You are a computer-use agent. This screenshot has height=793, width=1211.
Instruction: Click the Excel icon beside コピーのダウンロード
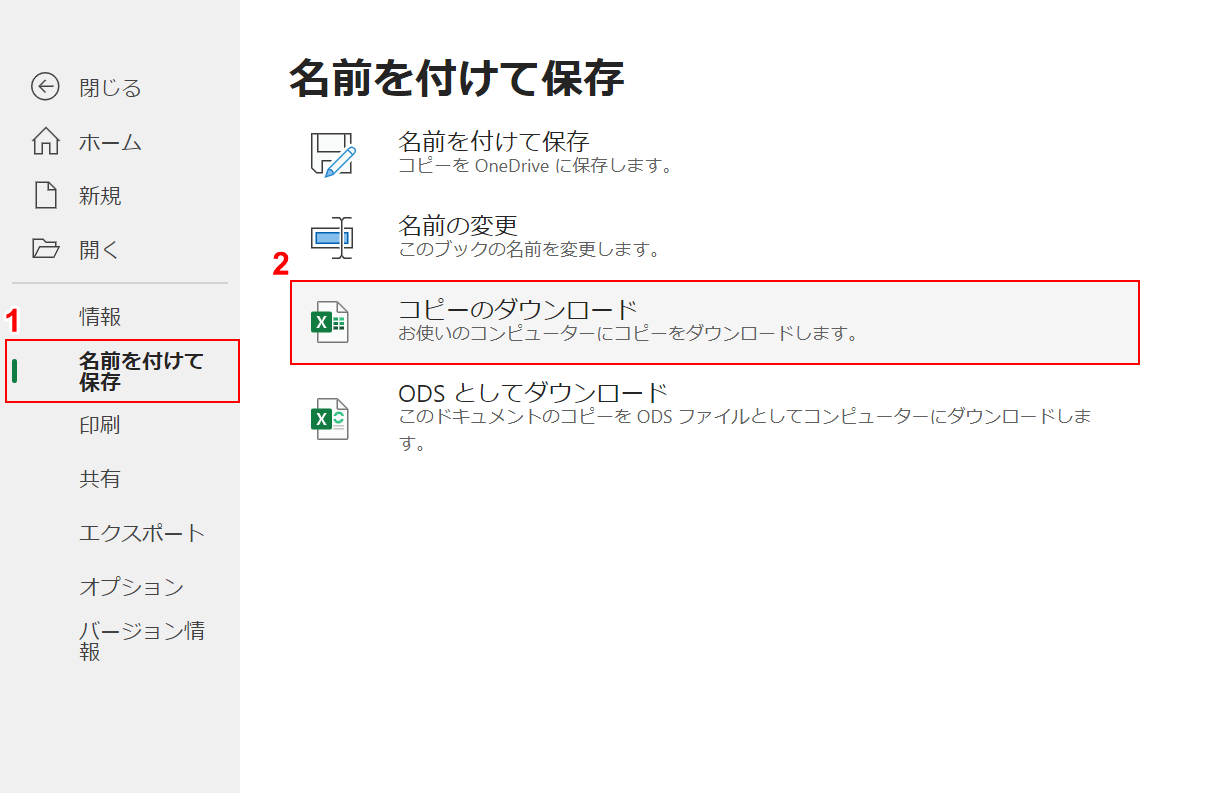[330, 322]
